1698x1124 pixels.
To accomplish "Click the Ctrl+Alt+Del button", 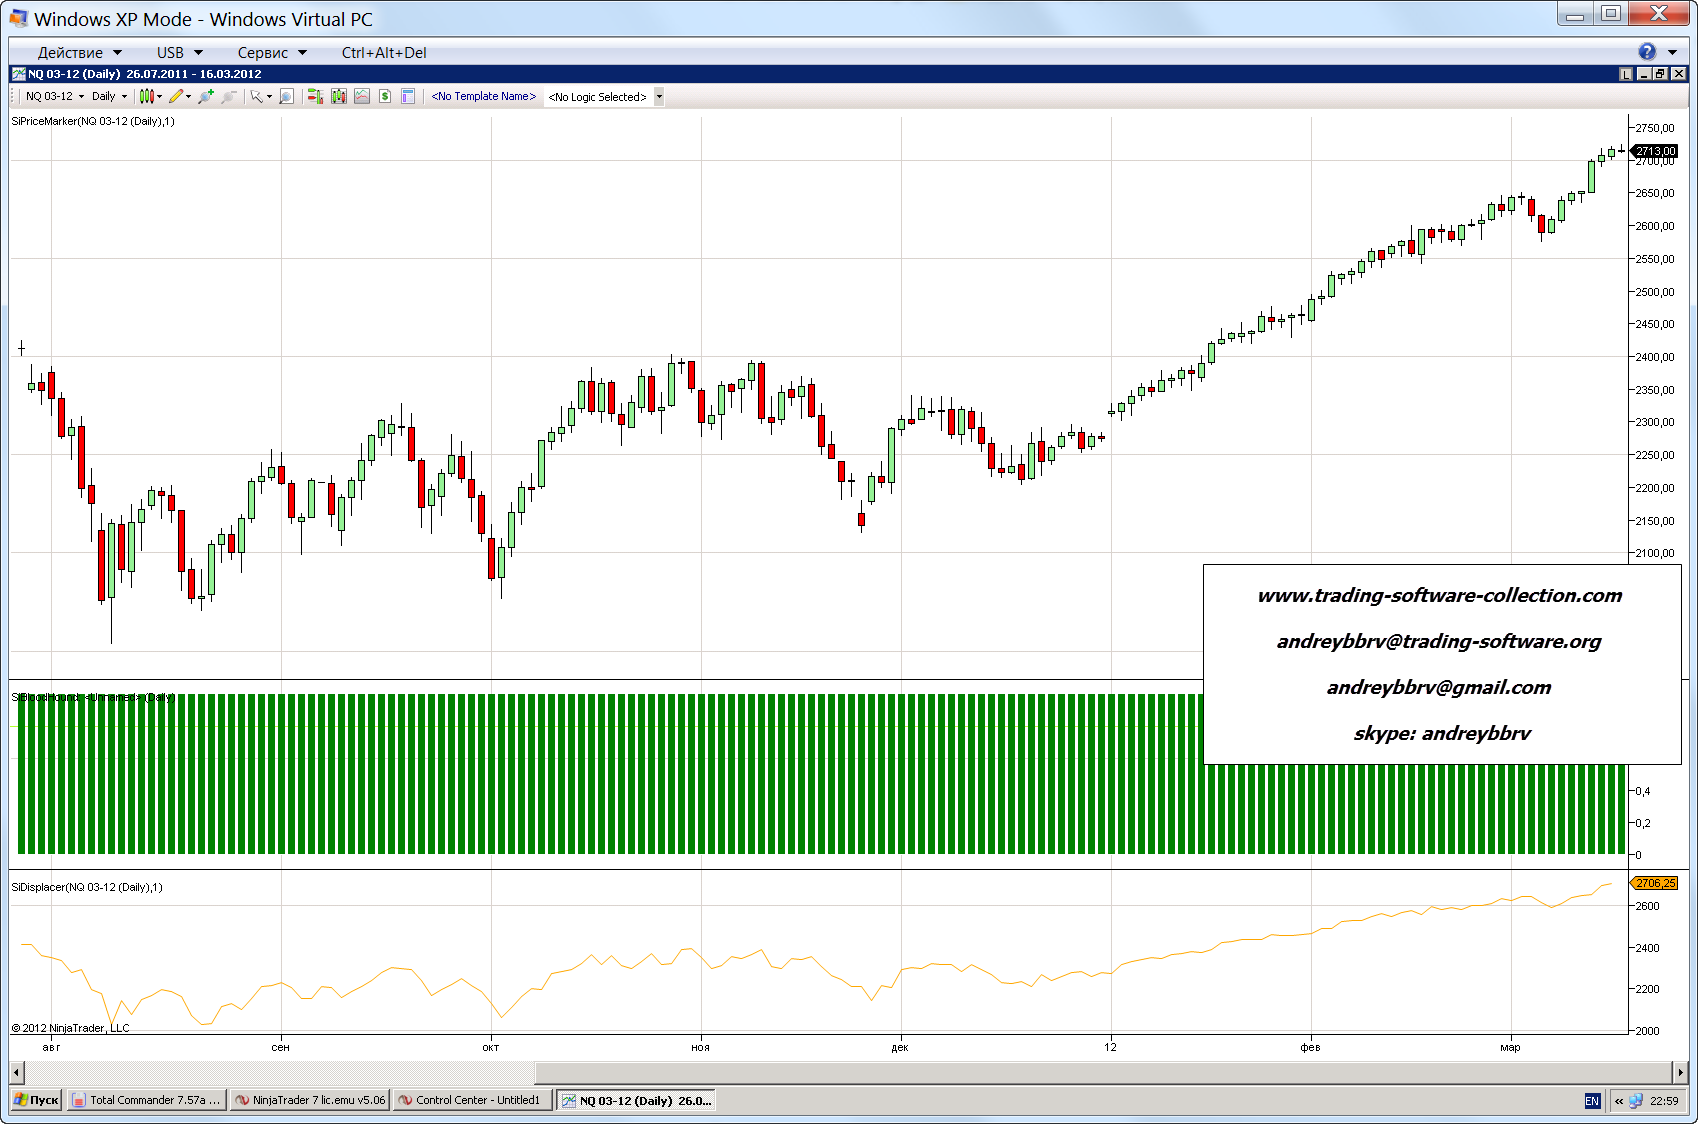I will (384, 53).
